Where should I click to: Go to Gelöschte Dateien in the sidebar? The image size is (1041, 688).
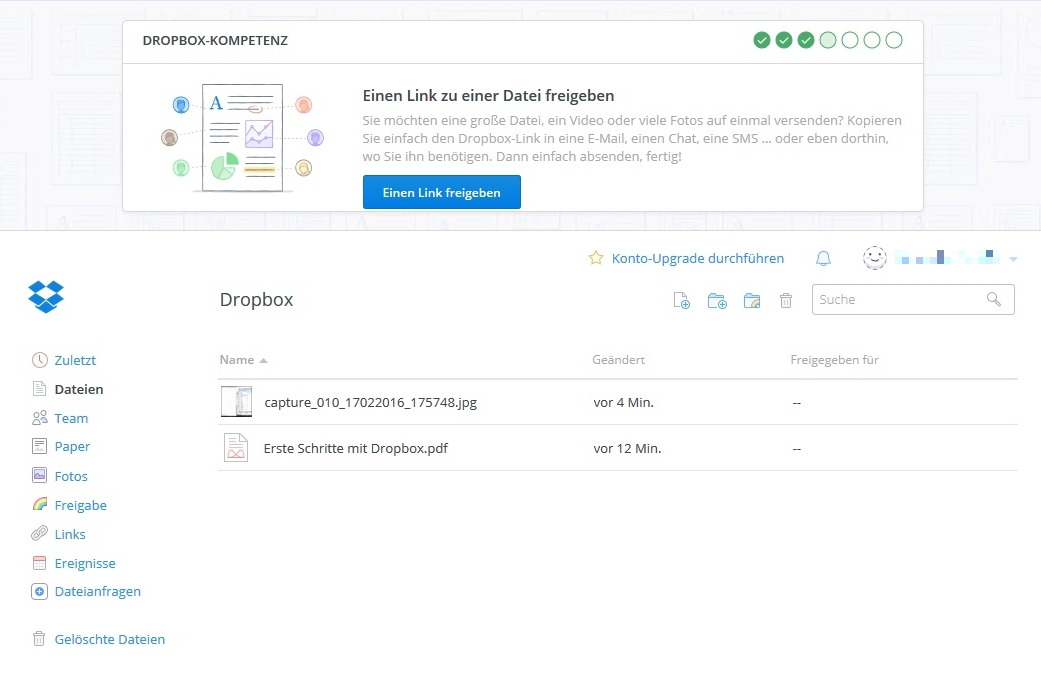click(x=109, y=639)
